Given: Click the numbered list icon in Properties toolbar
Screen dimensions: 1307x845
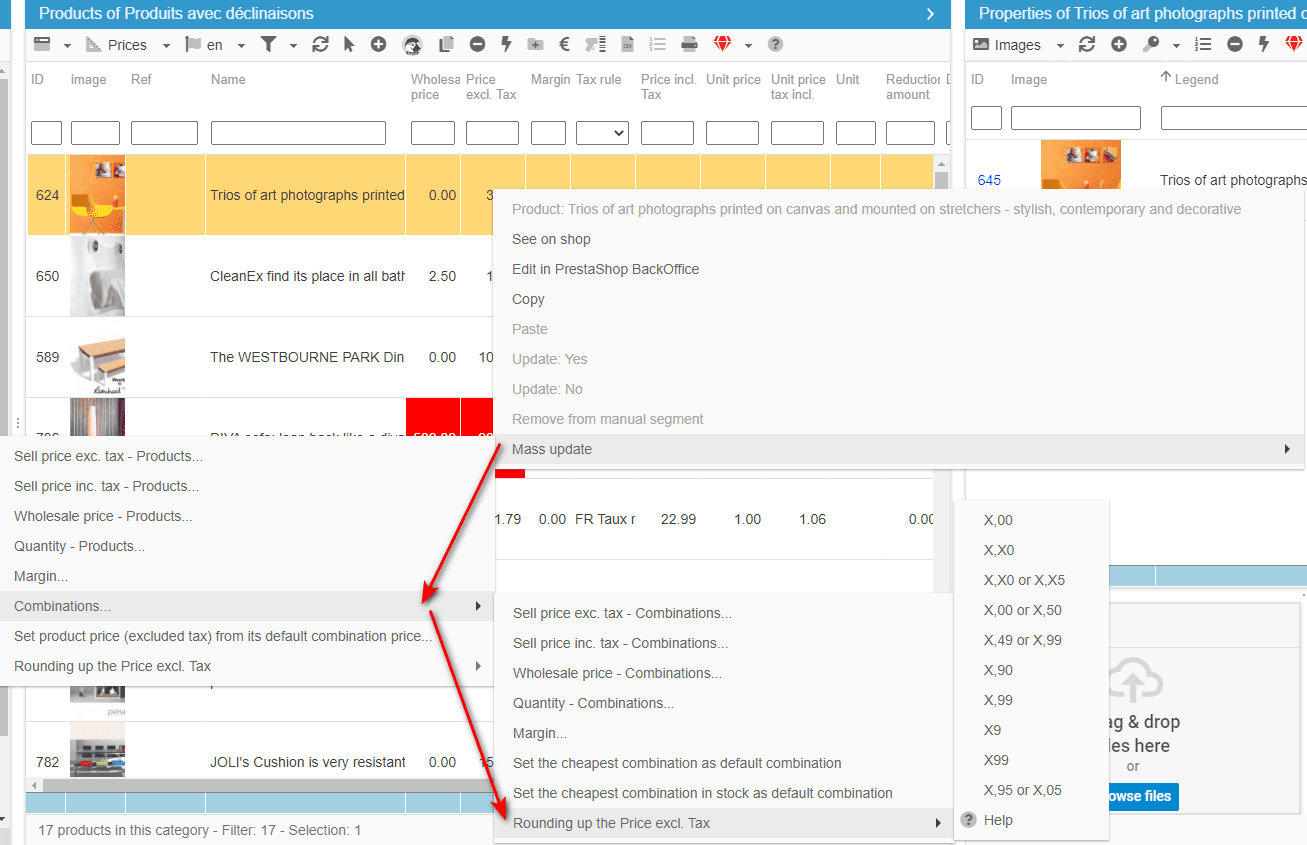Looking at the screenshot, I should pyautogui.click(x=1203, y=45).
